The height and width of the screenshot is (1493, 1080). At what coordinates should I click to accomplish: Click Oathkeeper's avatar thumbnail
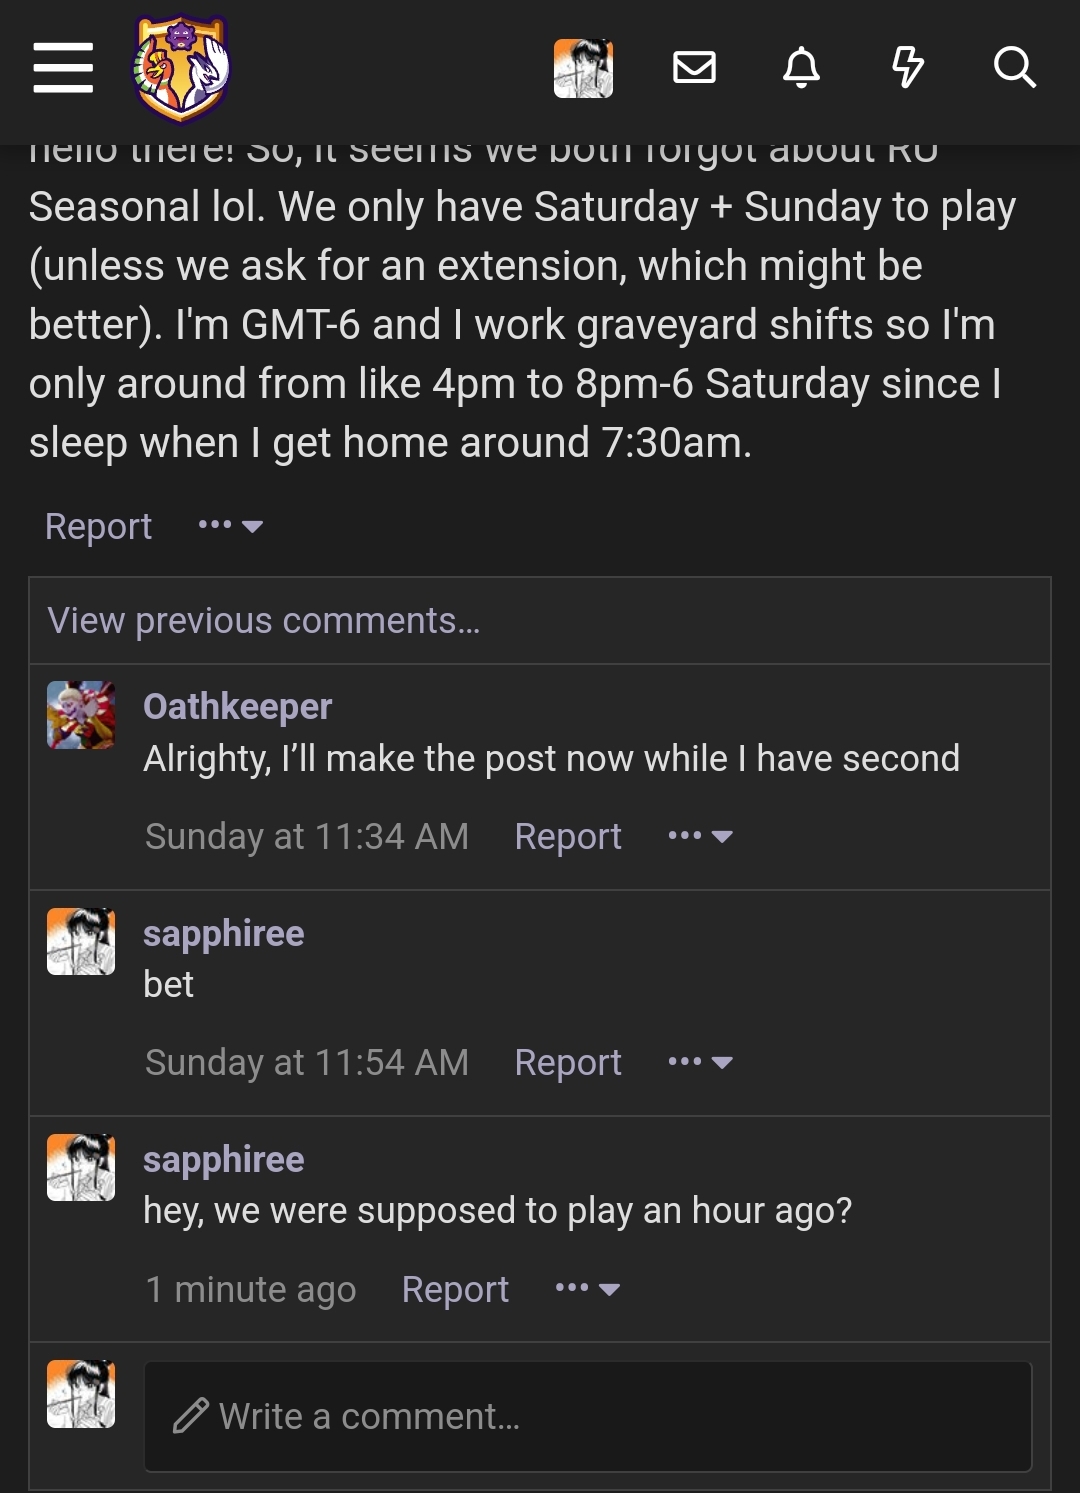coord(81,715)
